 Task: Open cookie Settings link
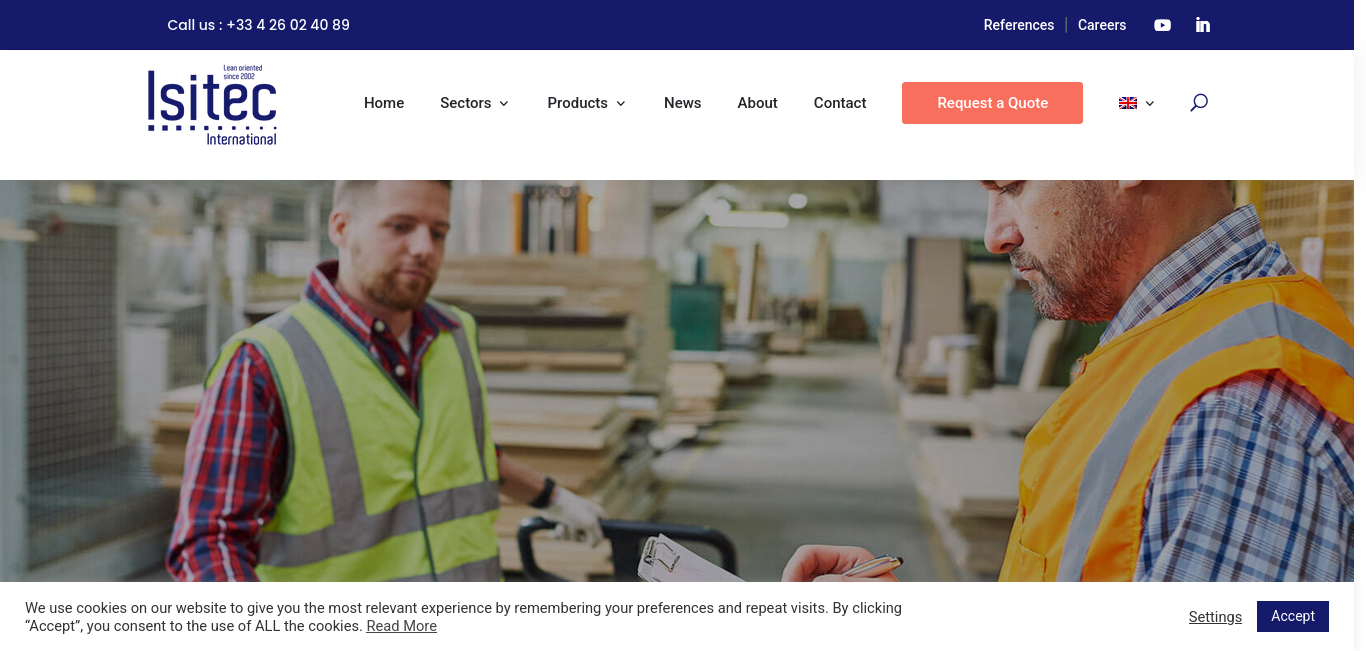pyautogui.click(x=1215, y=617)
